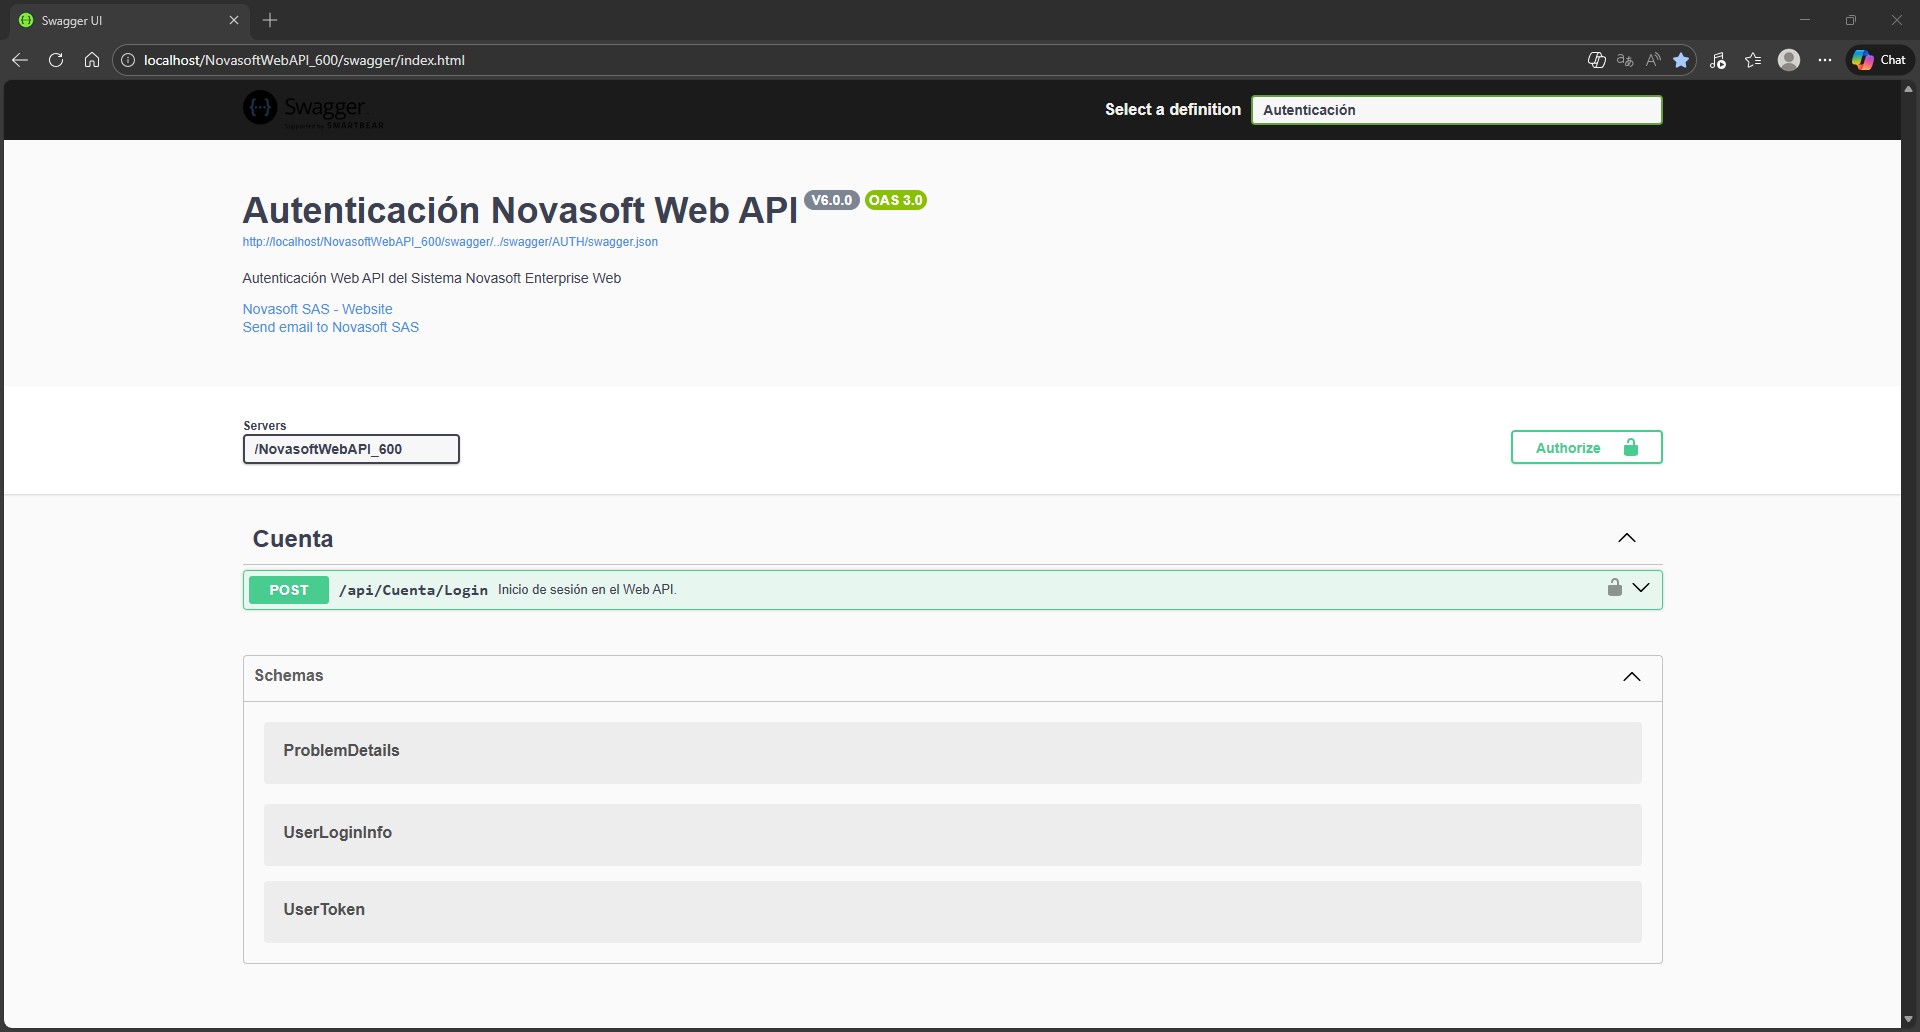Image resolution: width=1920 pixels, height=1032 pixels.
Task: Click the 'Inicio de sesión en el Web API.' description
Action: pos(587,590)
